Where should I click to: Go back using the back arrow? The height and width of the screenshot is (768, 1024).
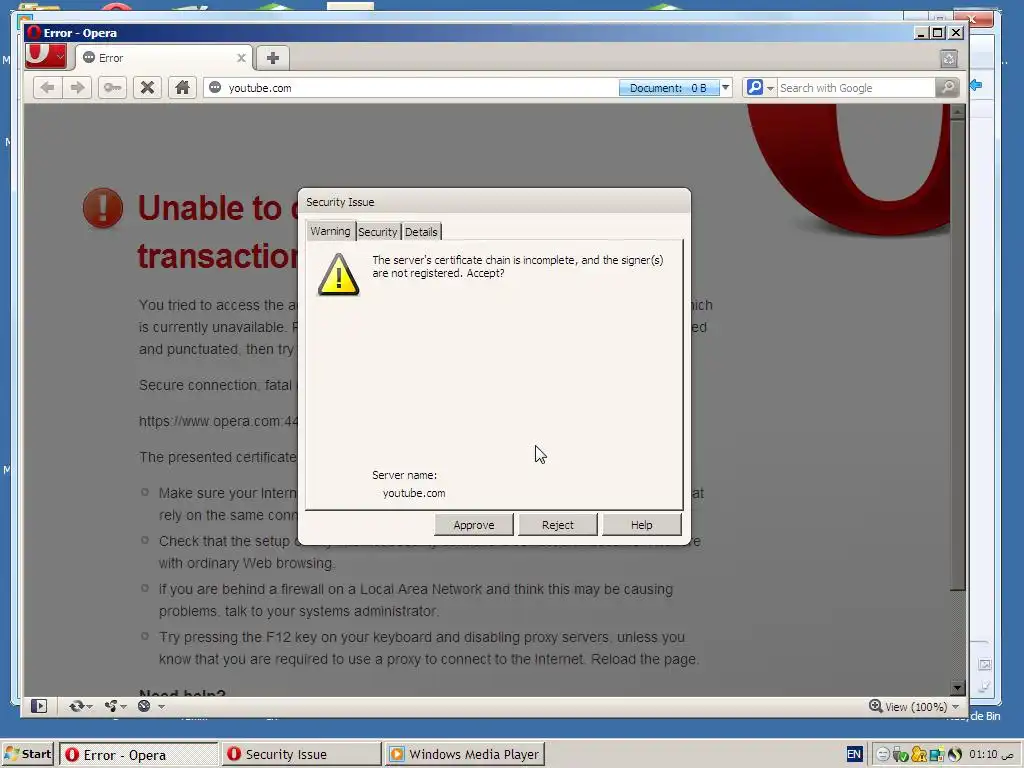tap(48, 88)
